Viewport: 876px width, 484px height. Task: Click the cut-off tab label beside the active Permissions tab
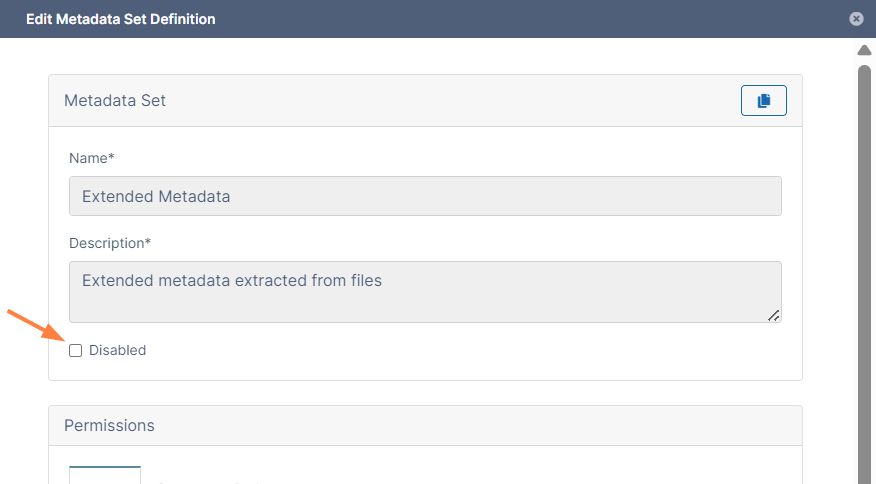(207, 481)
